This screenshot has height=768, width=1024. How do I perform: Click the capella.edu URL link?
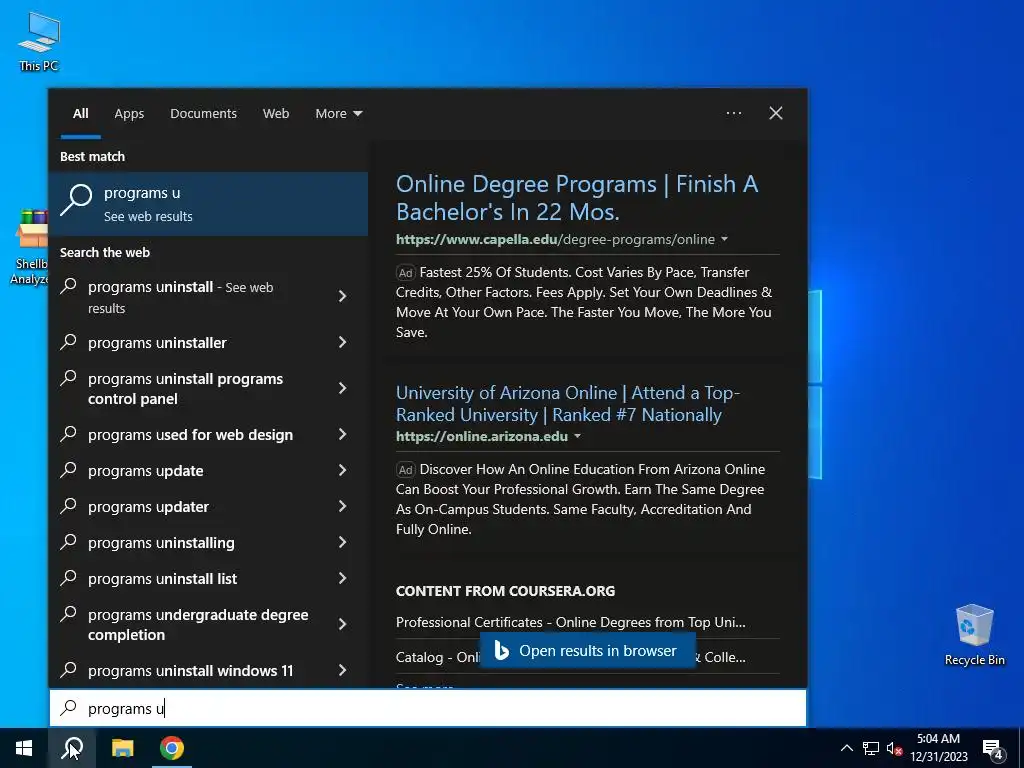(x=555, y=240)
